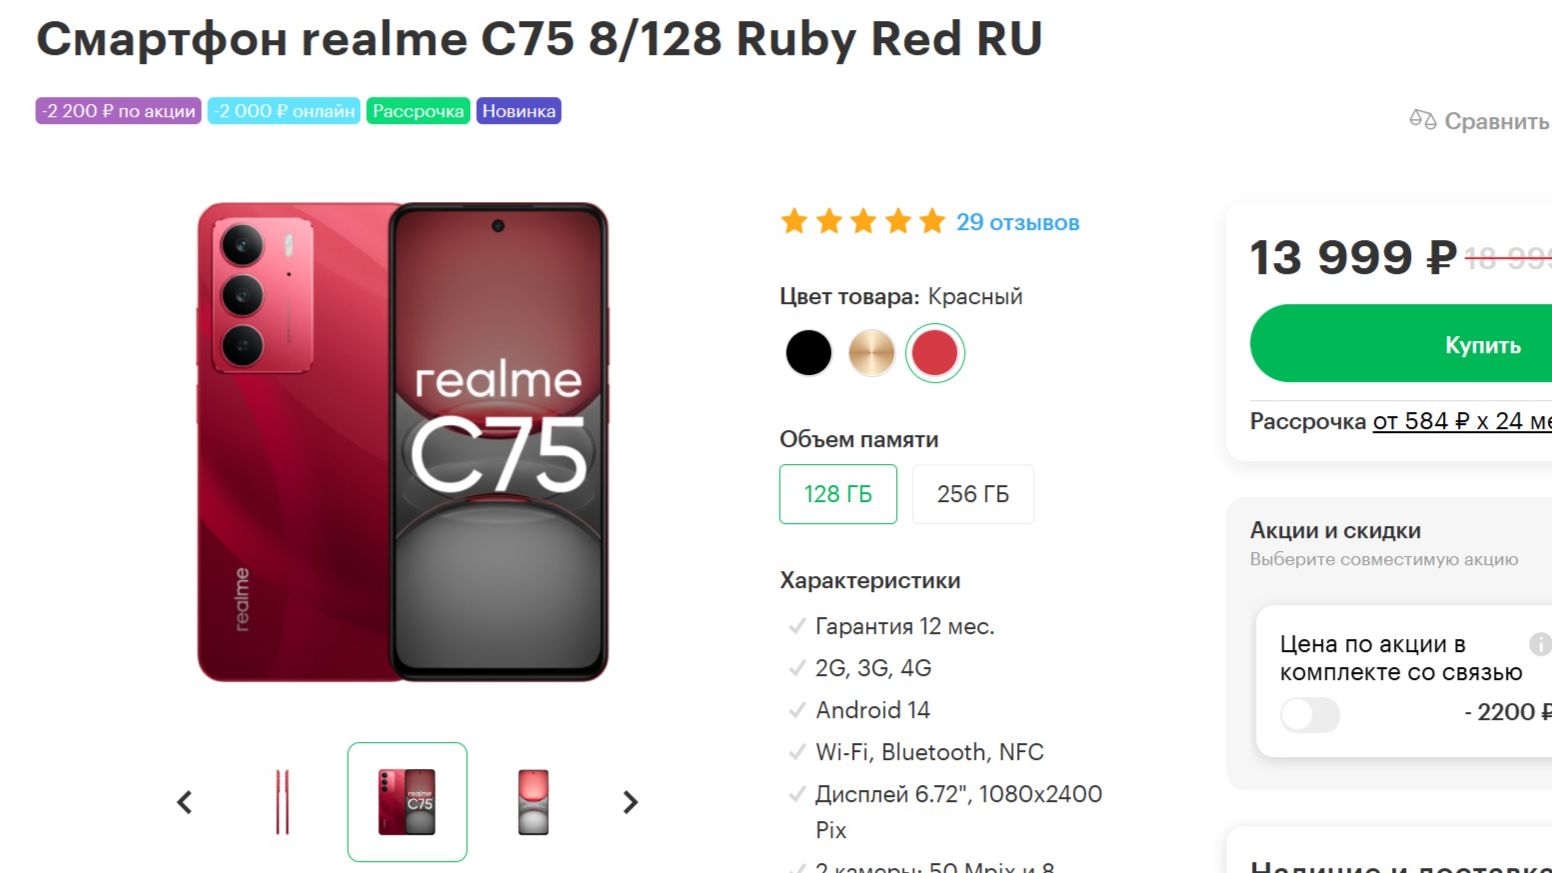Click the Новинка badge
This screenshot has width=1552, height=873.
coord(519,111)
